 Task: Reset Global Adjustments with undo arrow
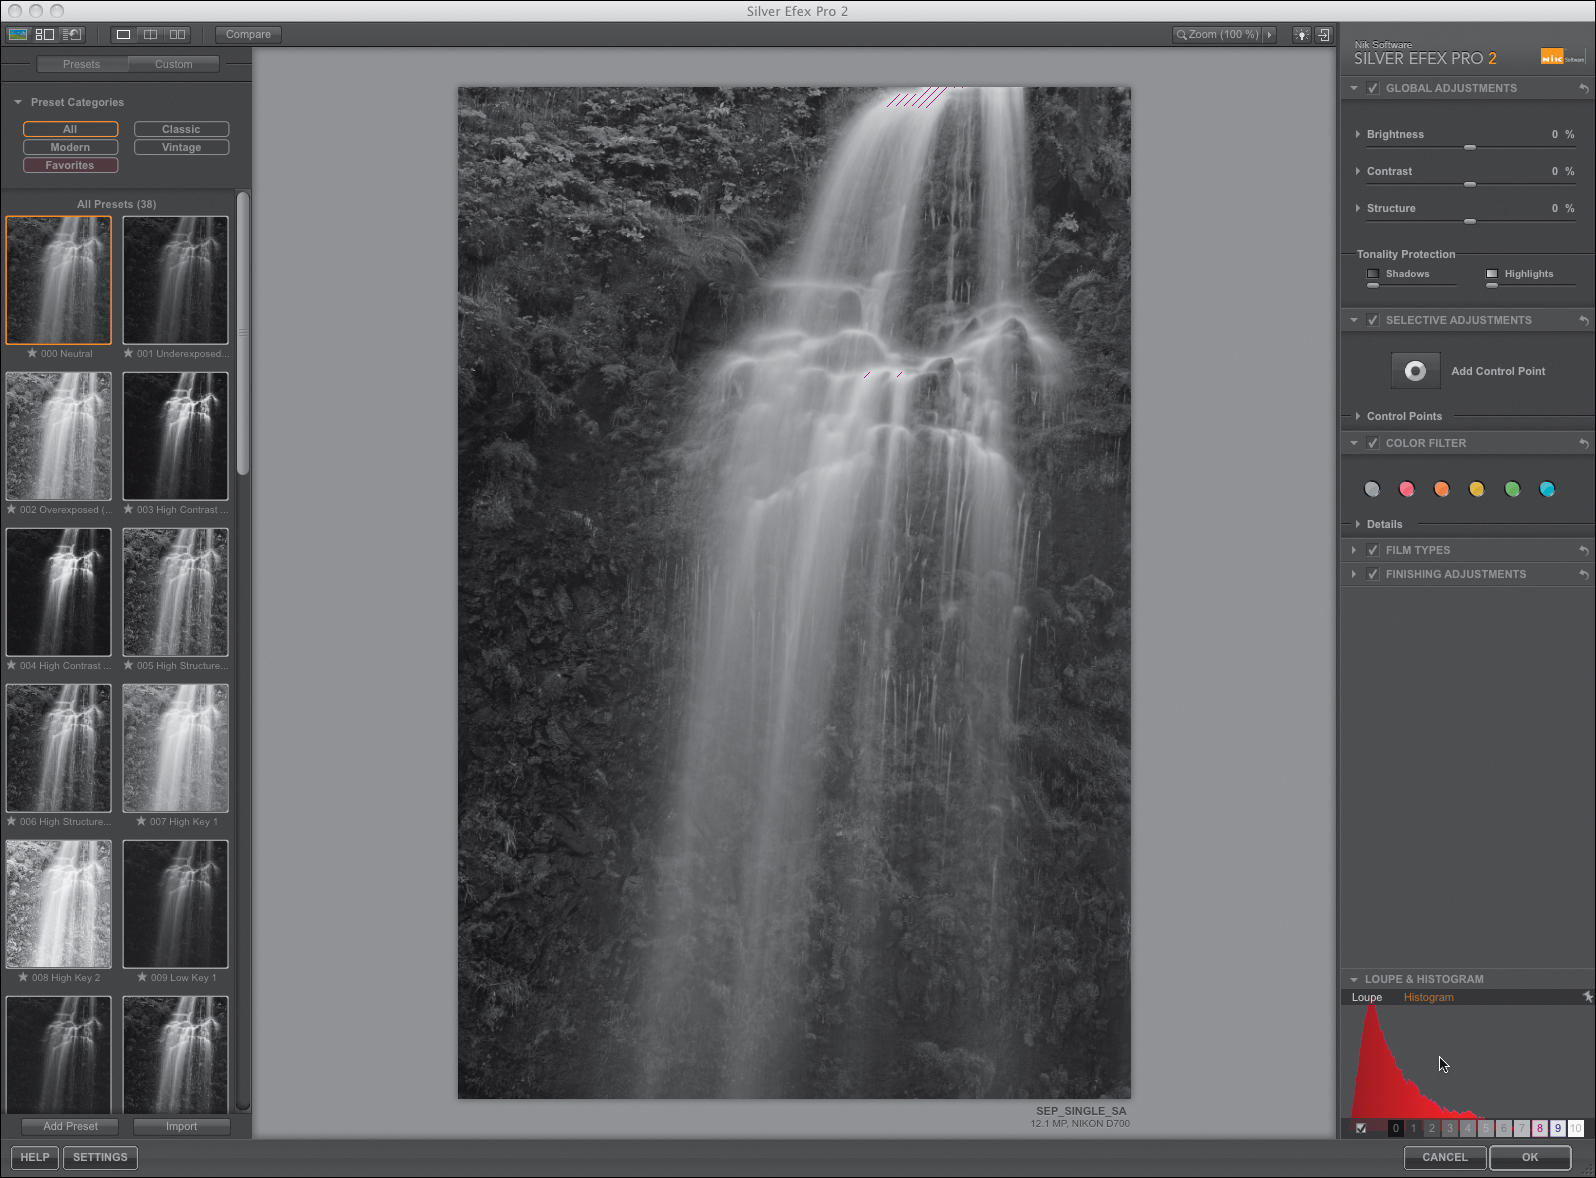click(x=1584, y=88)
